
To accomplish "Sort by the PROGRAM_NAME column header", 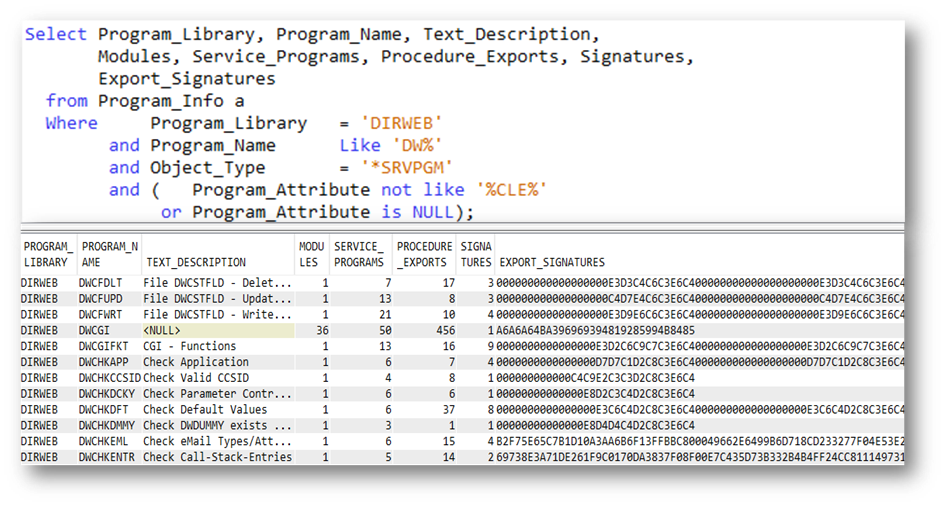I will [109, 254].
